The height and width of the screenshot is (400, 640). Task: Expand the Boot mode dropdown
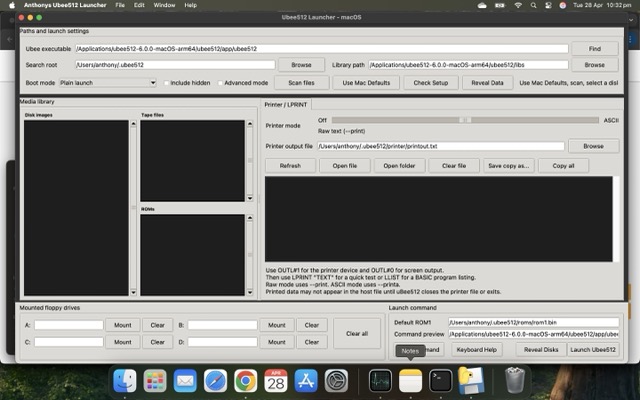[107, 83]
